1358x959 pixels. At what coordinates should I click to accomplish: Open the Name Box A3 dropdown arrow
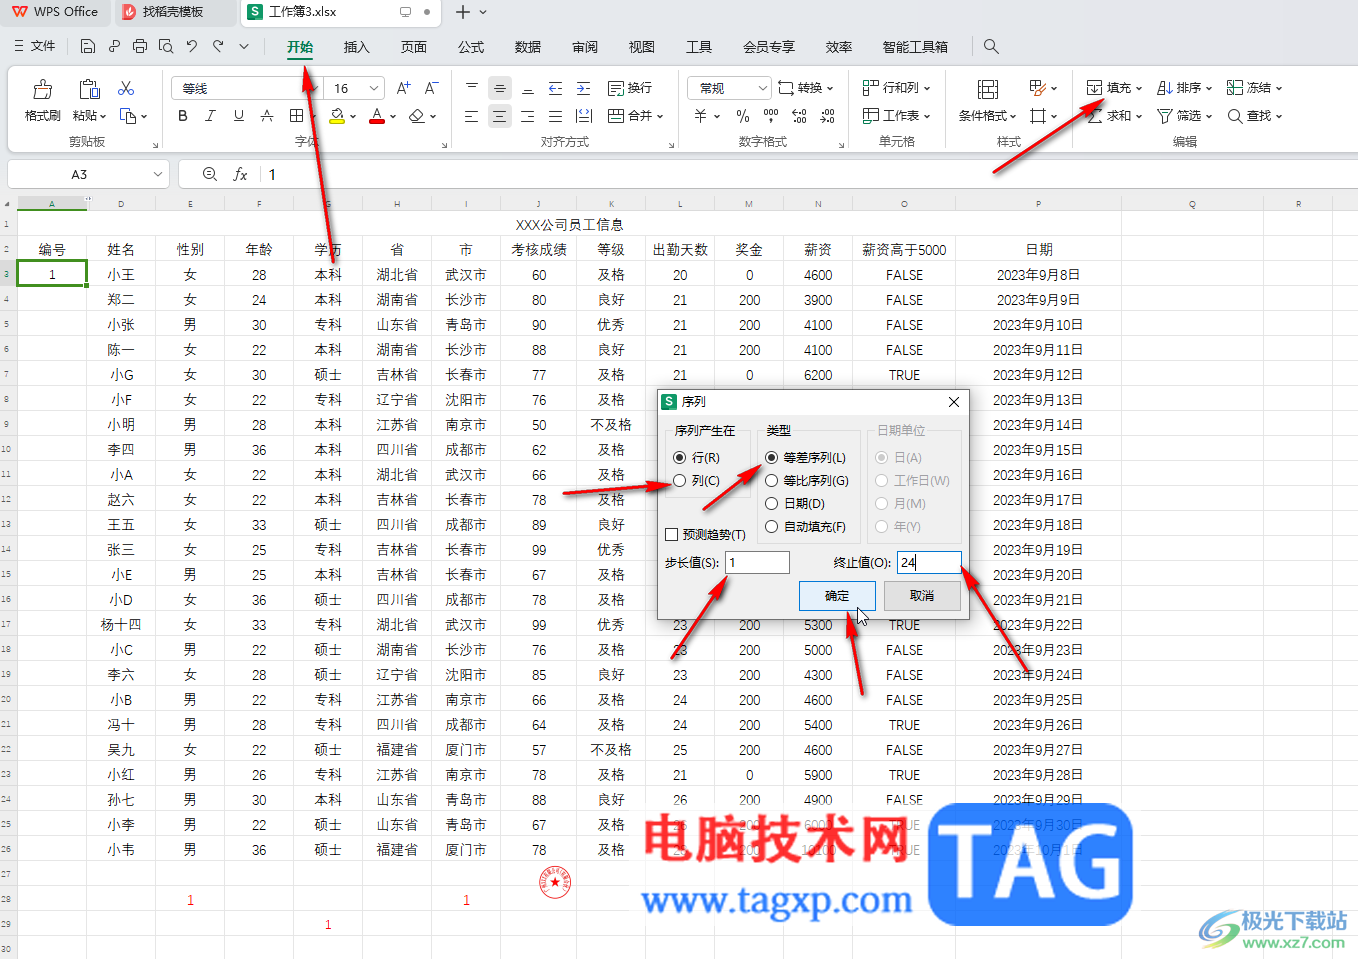point(158,174)
